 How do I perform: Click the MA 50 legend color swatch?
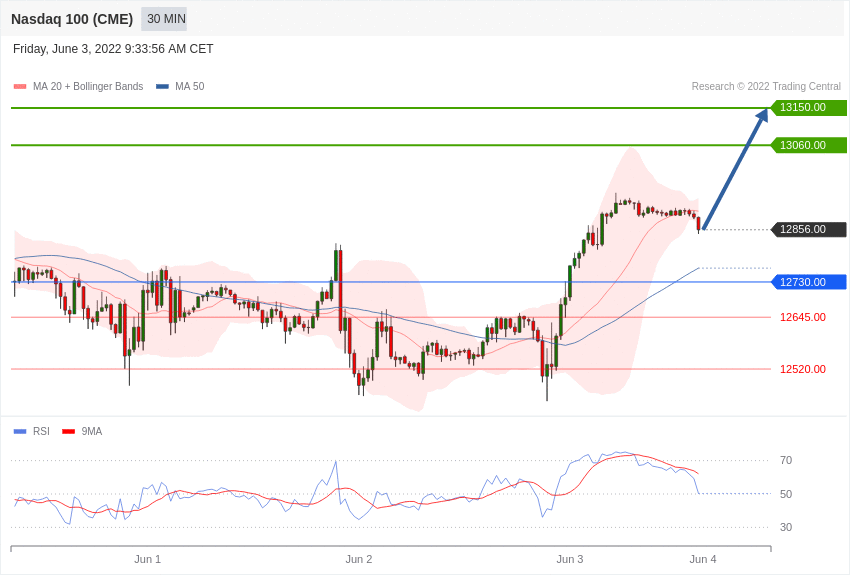[162, 86]
